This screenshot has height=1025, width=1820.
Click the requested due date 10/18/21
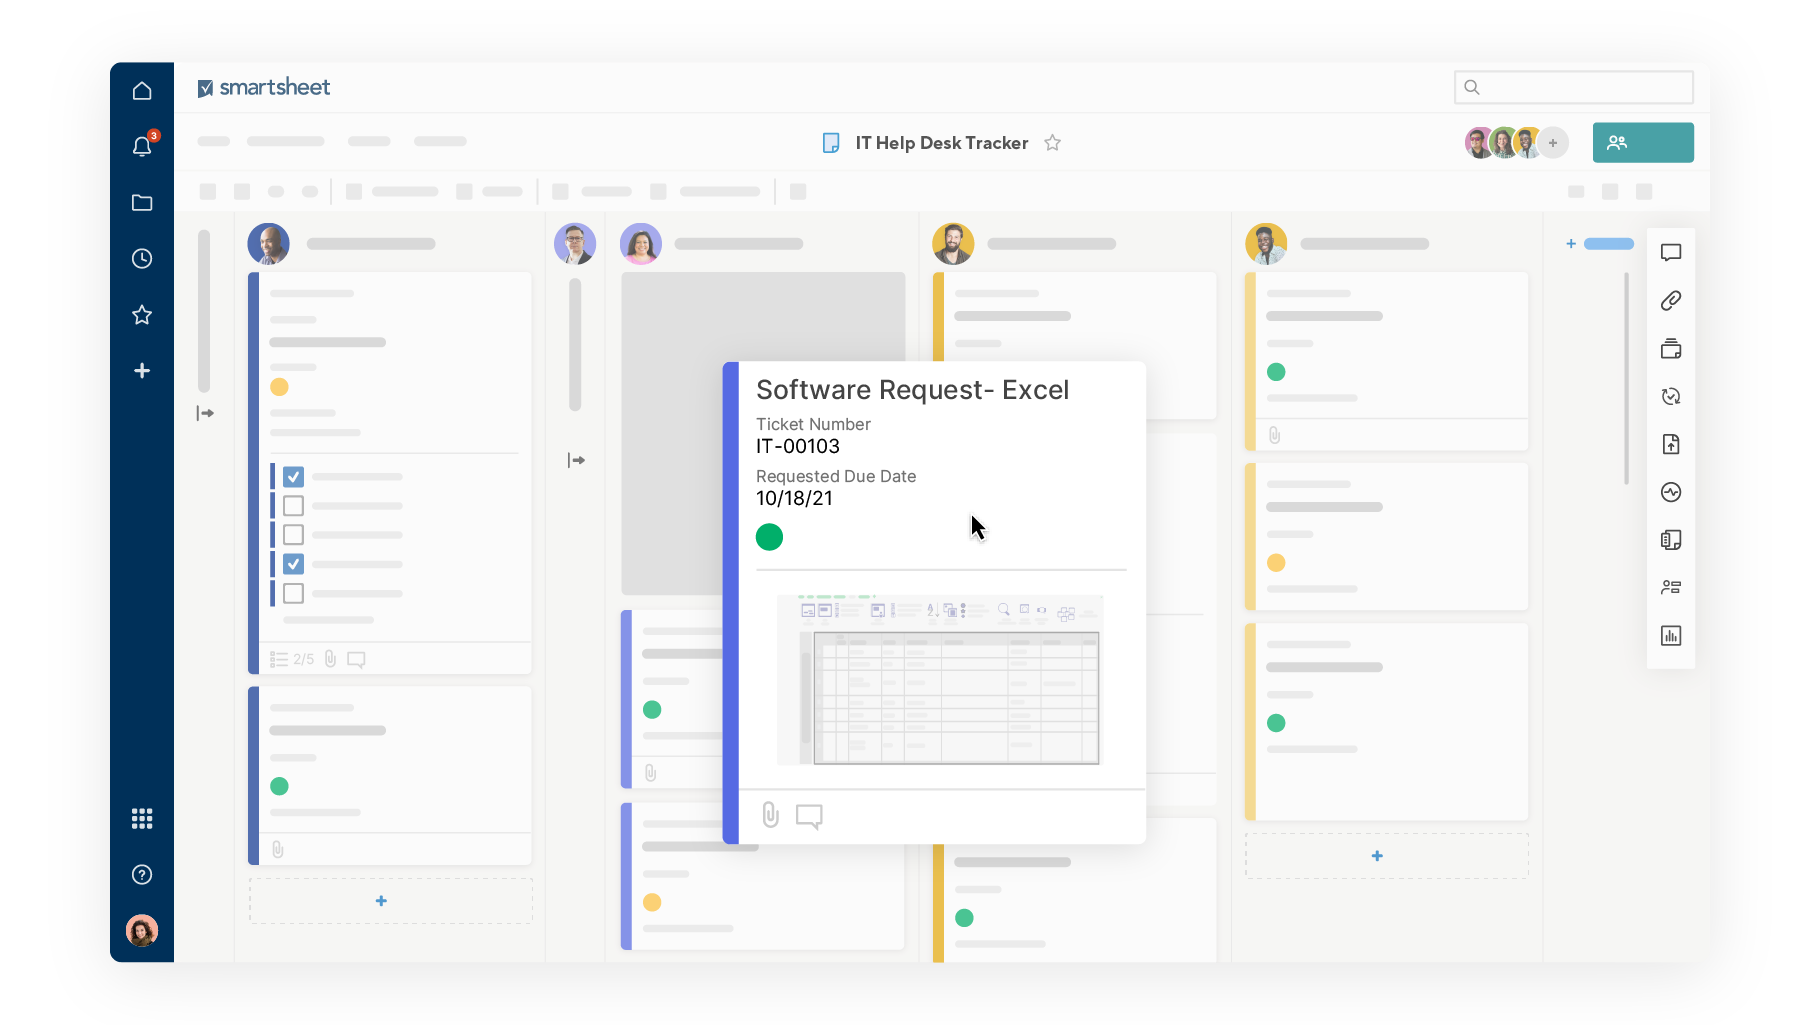[x=794, y=499]
